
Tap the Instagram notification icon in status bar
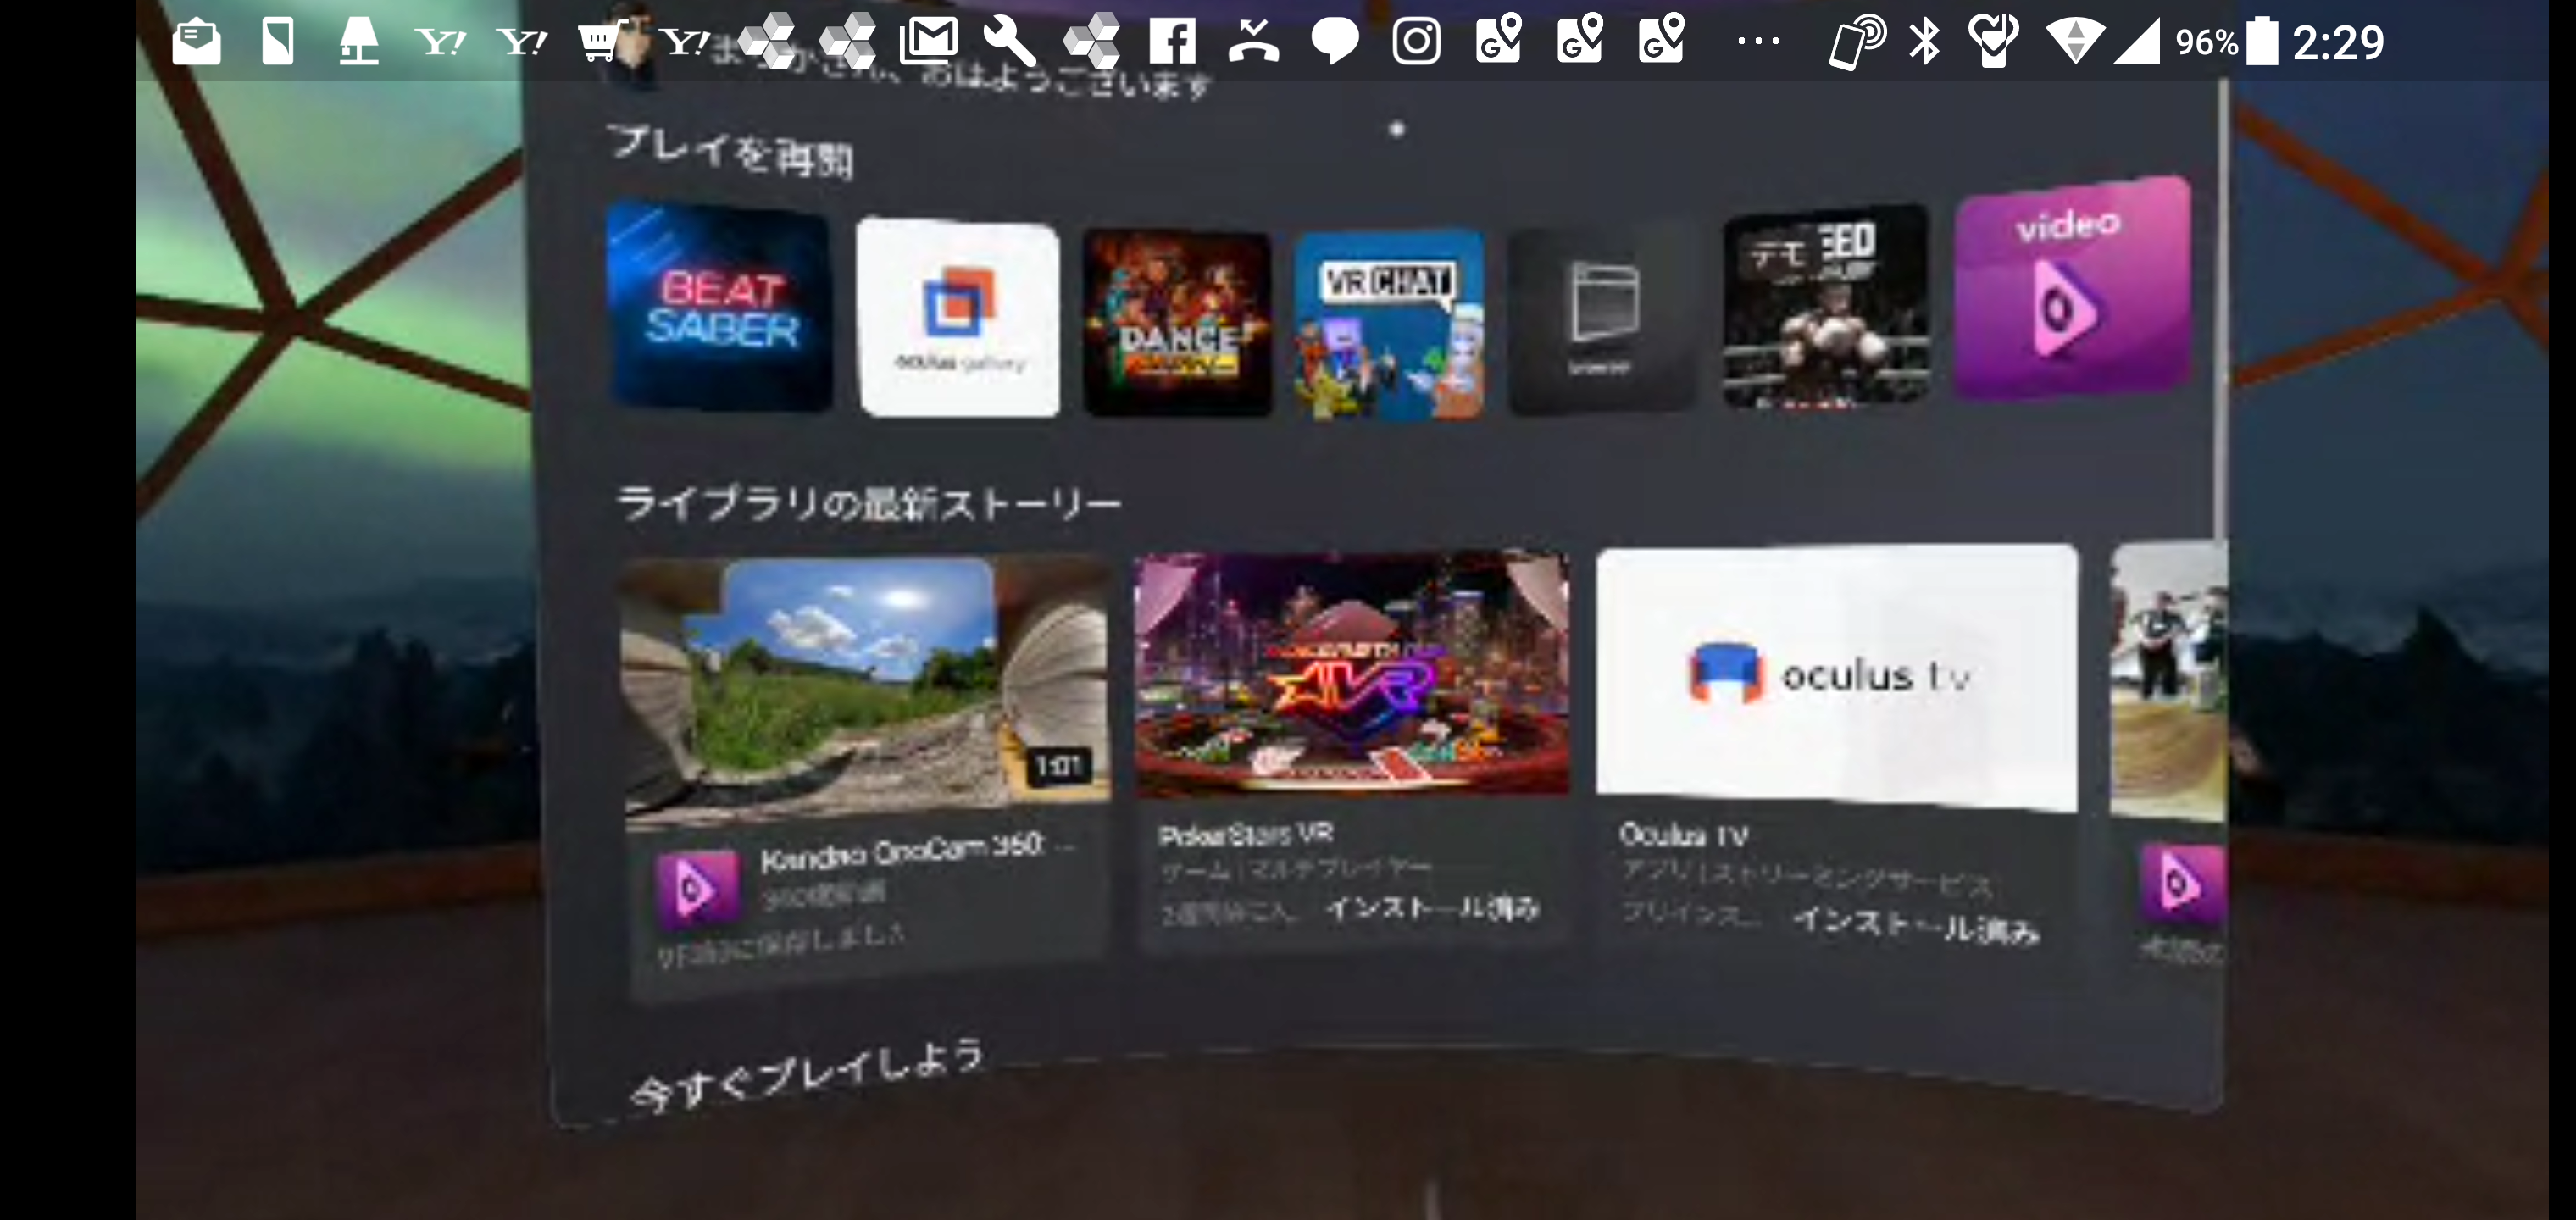1416,42
